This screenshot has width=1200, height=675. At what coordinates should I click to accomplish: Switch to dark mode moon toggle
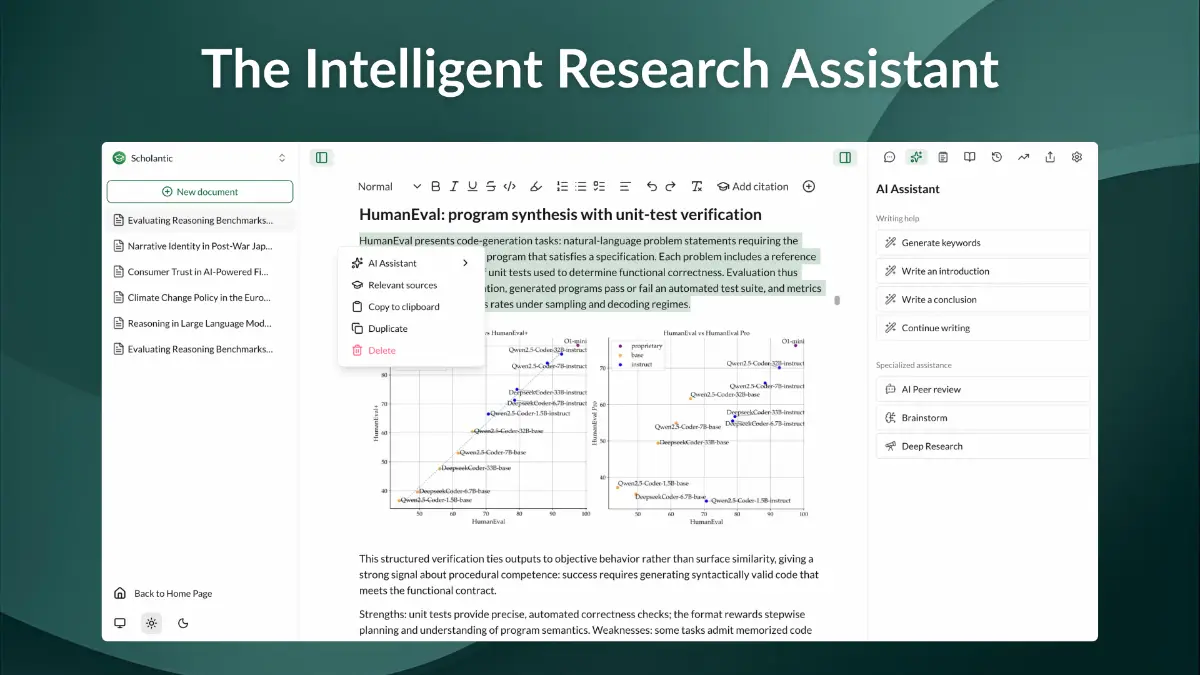(x=183, y=623)
